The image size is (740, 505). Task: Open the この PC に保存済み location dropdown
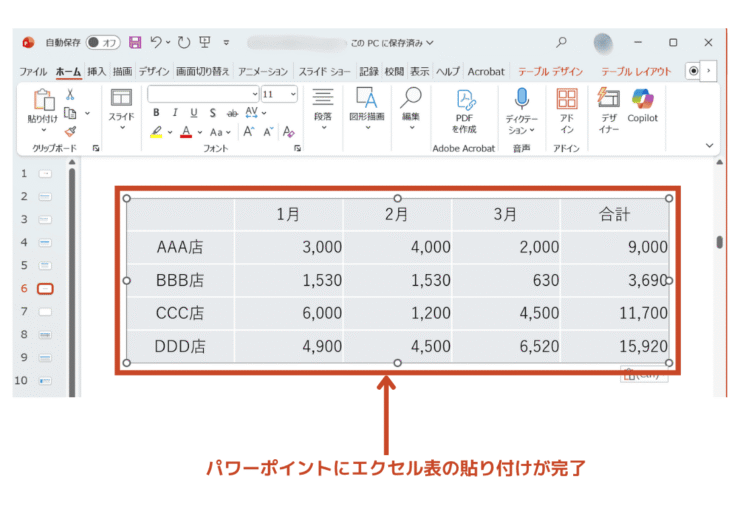392,43
